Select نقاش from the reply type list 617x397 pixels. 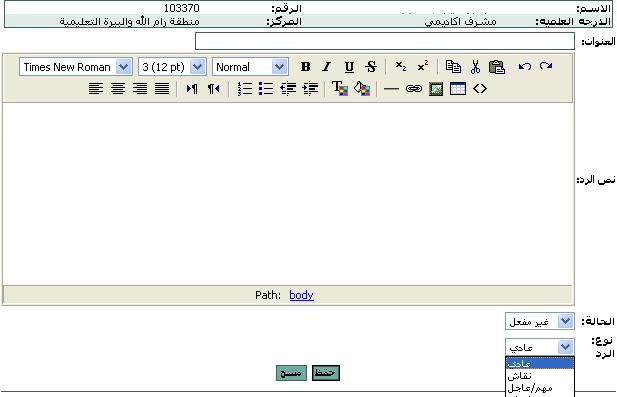(x=539, y=376)
